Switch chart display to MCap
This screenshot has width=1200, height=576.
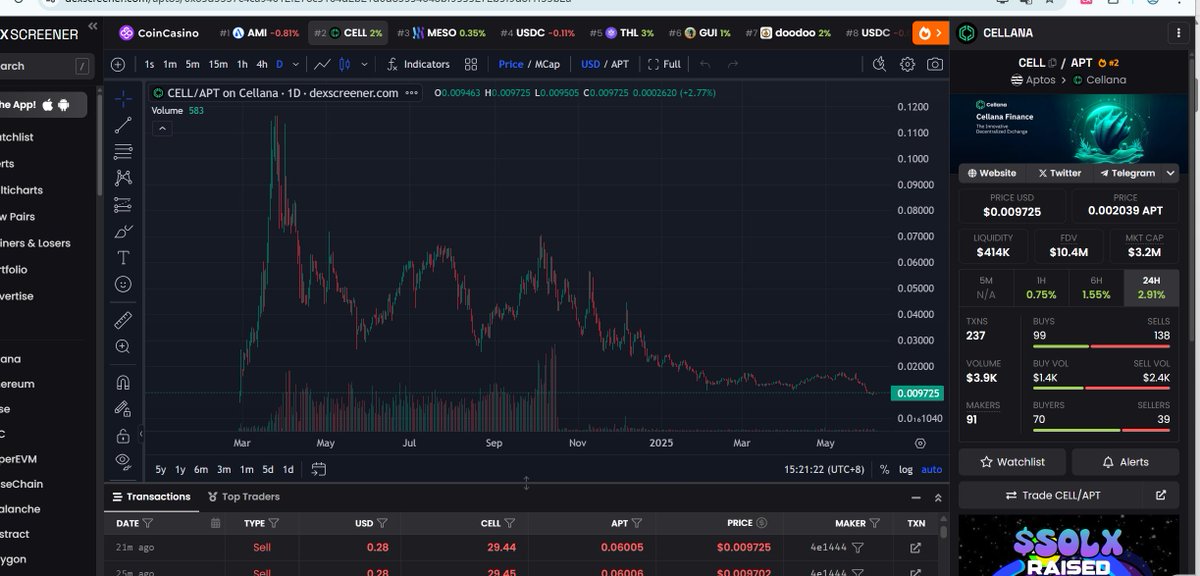coord(547,64)
